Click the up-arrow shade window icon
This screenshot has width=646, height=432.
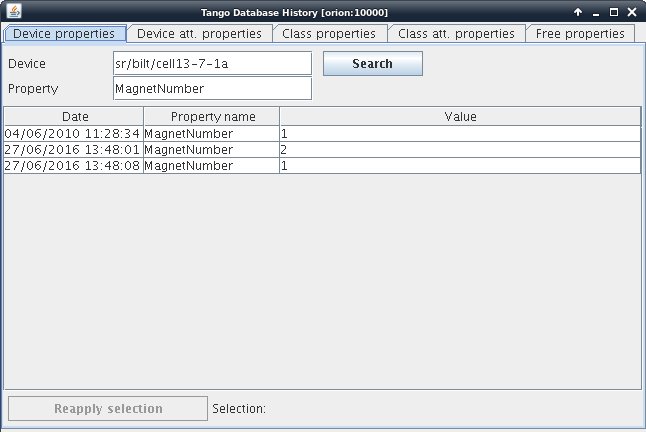click(x=578, y=12)
